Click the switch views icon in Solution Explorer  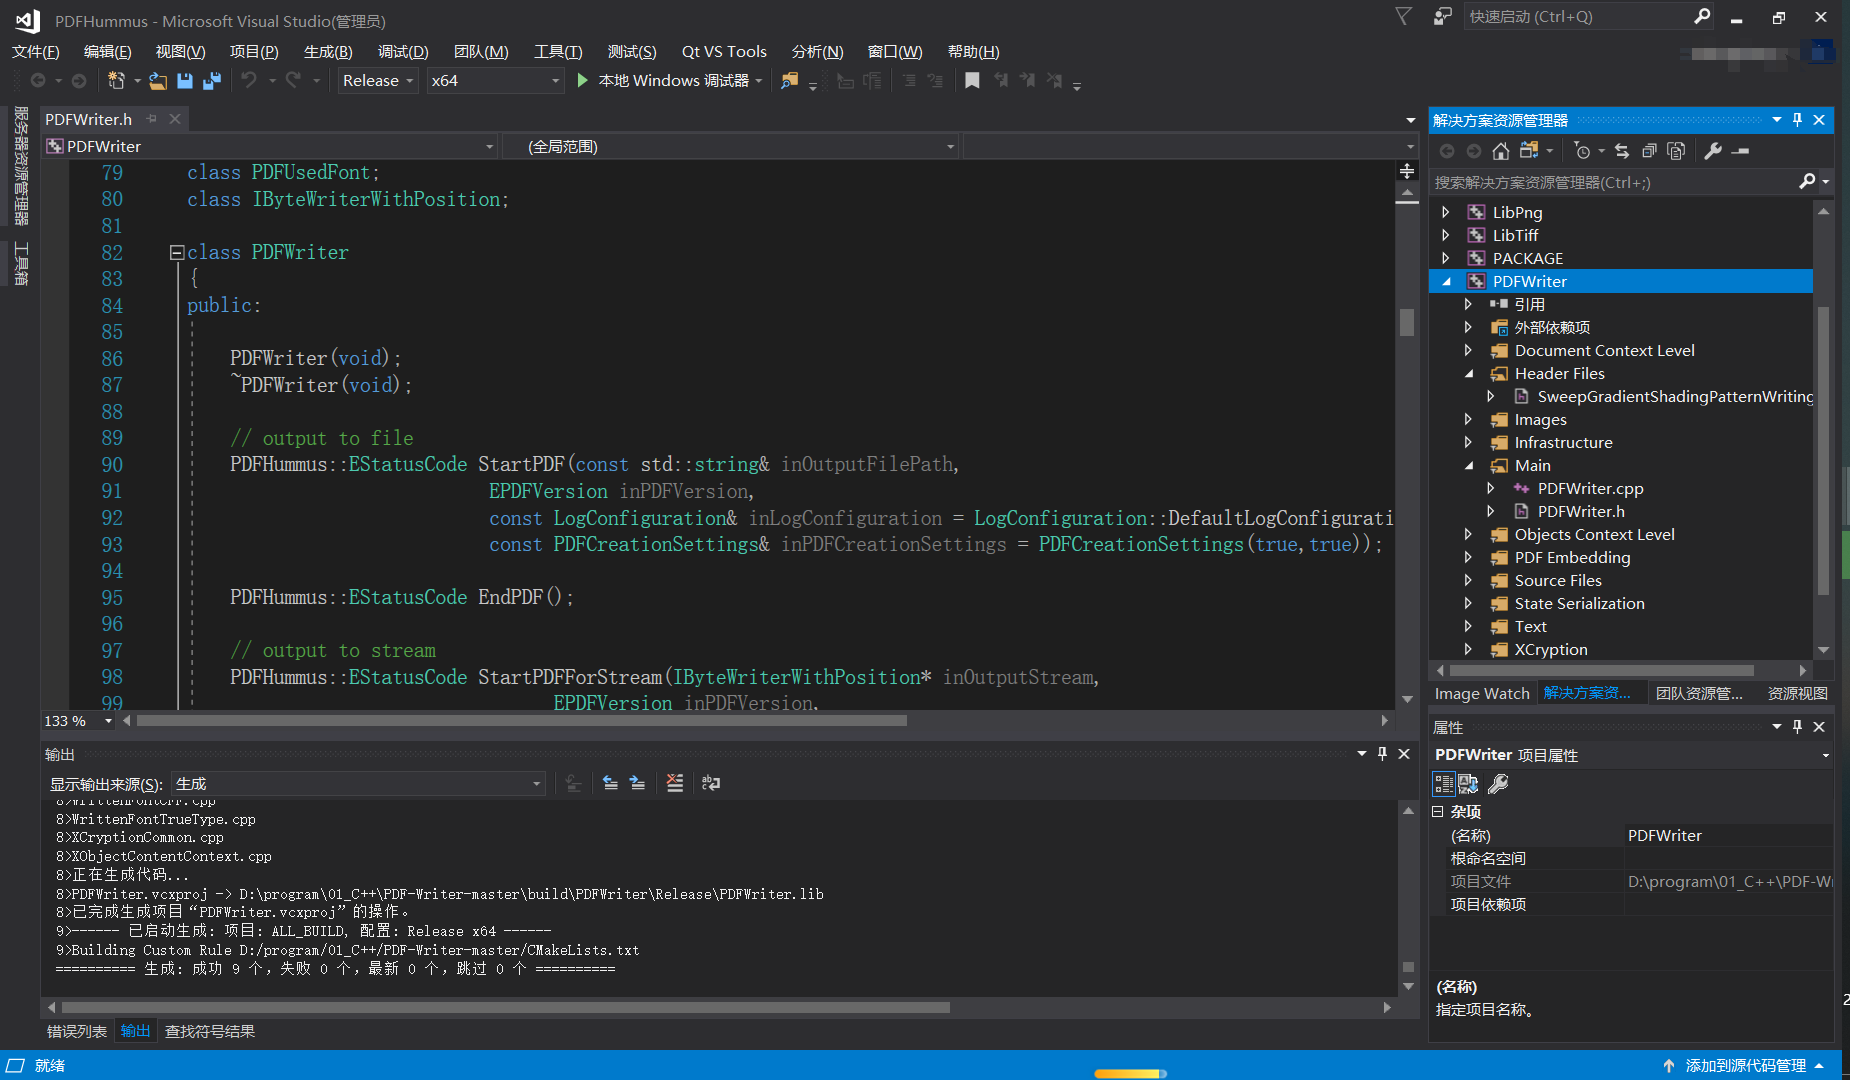coord(1529,151)
